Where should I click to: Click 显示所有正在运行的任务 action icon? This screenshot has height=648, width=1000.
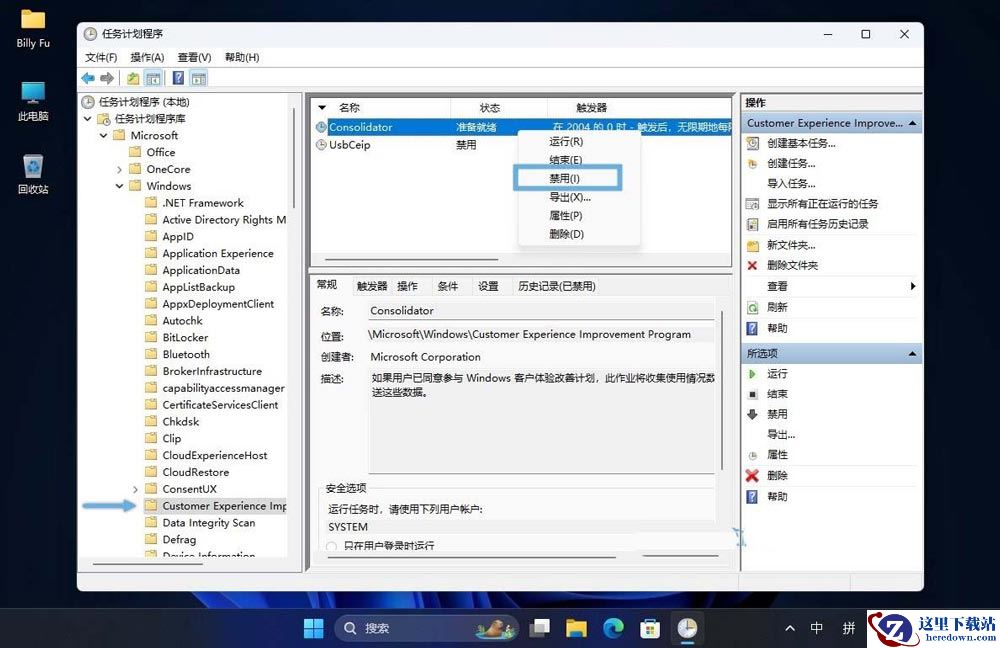[753, 204]
